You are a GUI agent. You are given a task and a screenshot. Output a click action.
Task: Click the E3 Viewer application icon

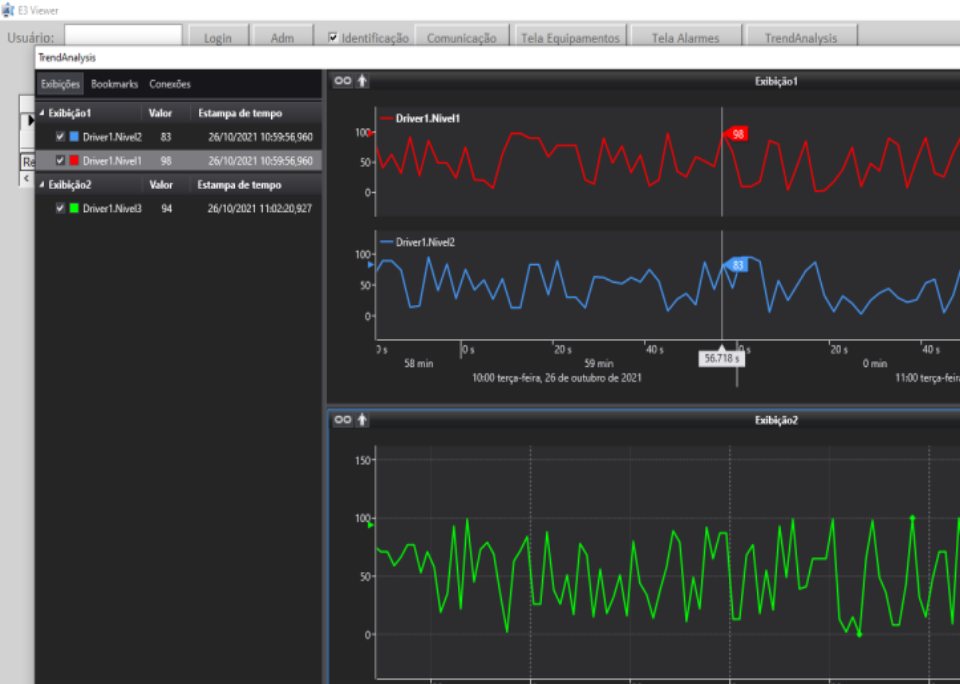[8, 10]
